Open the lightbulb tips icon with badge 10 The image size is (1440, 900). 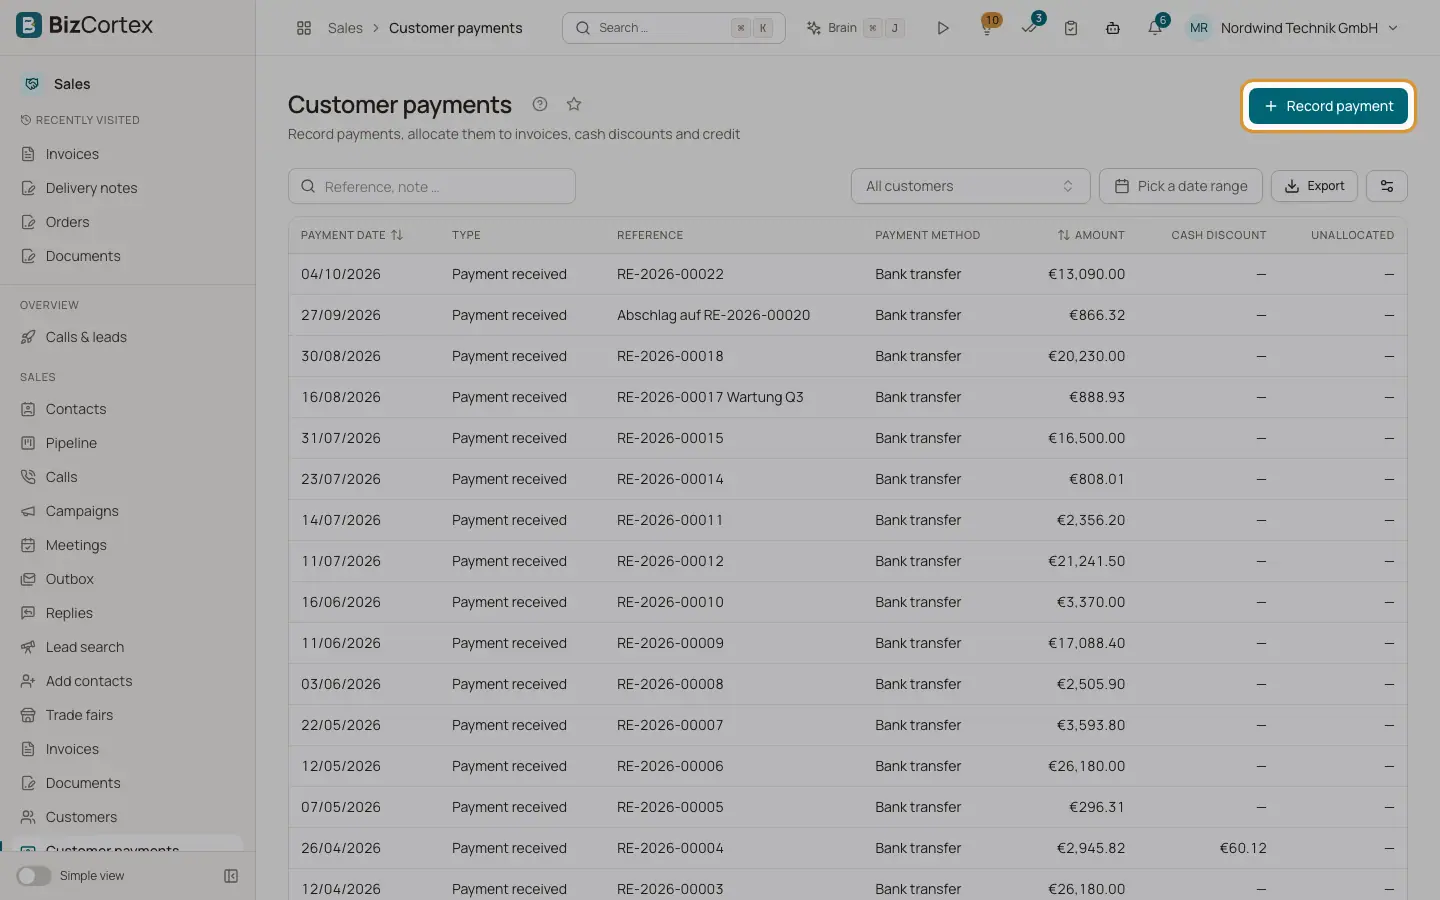coord(987,27)
